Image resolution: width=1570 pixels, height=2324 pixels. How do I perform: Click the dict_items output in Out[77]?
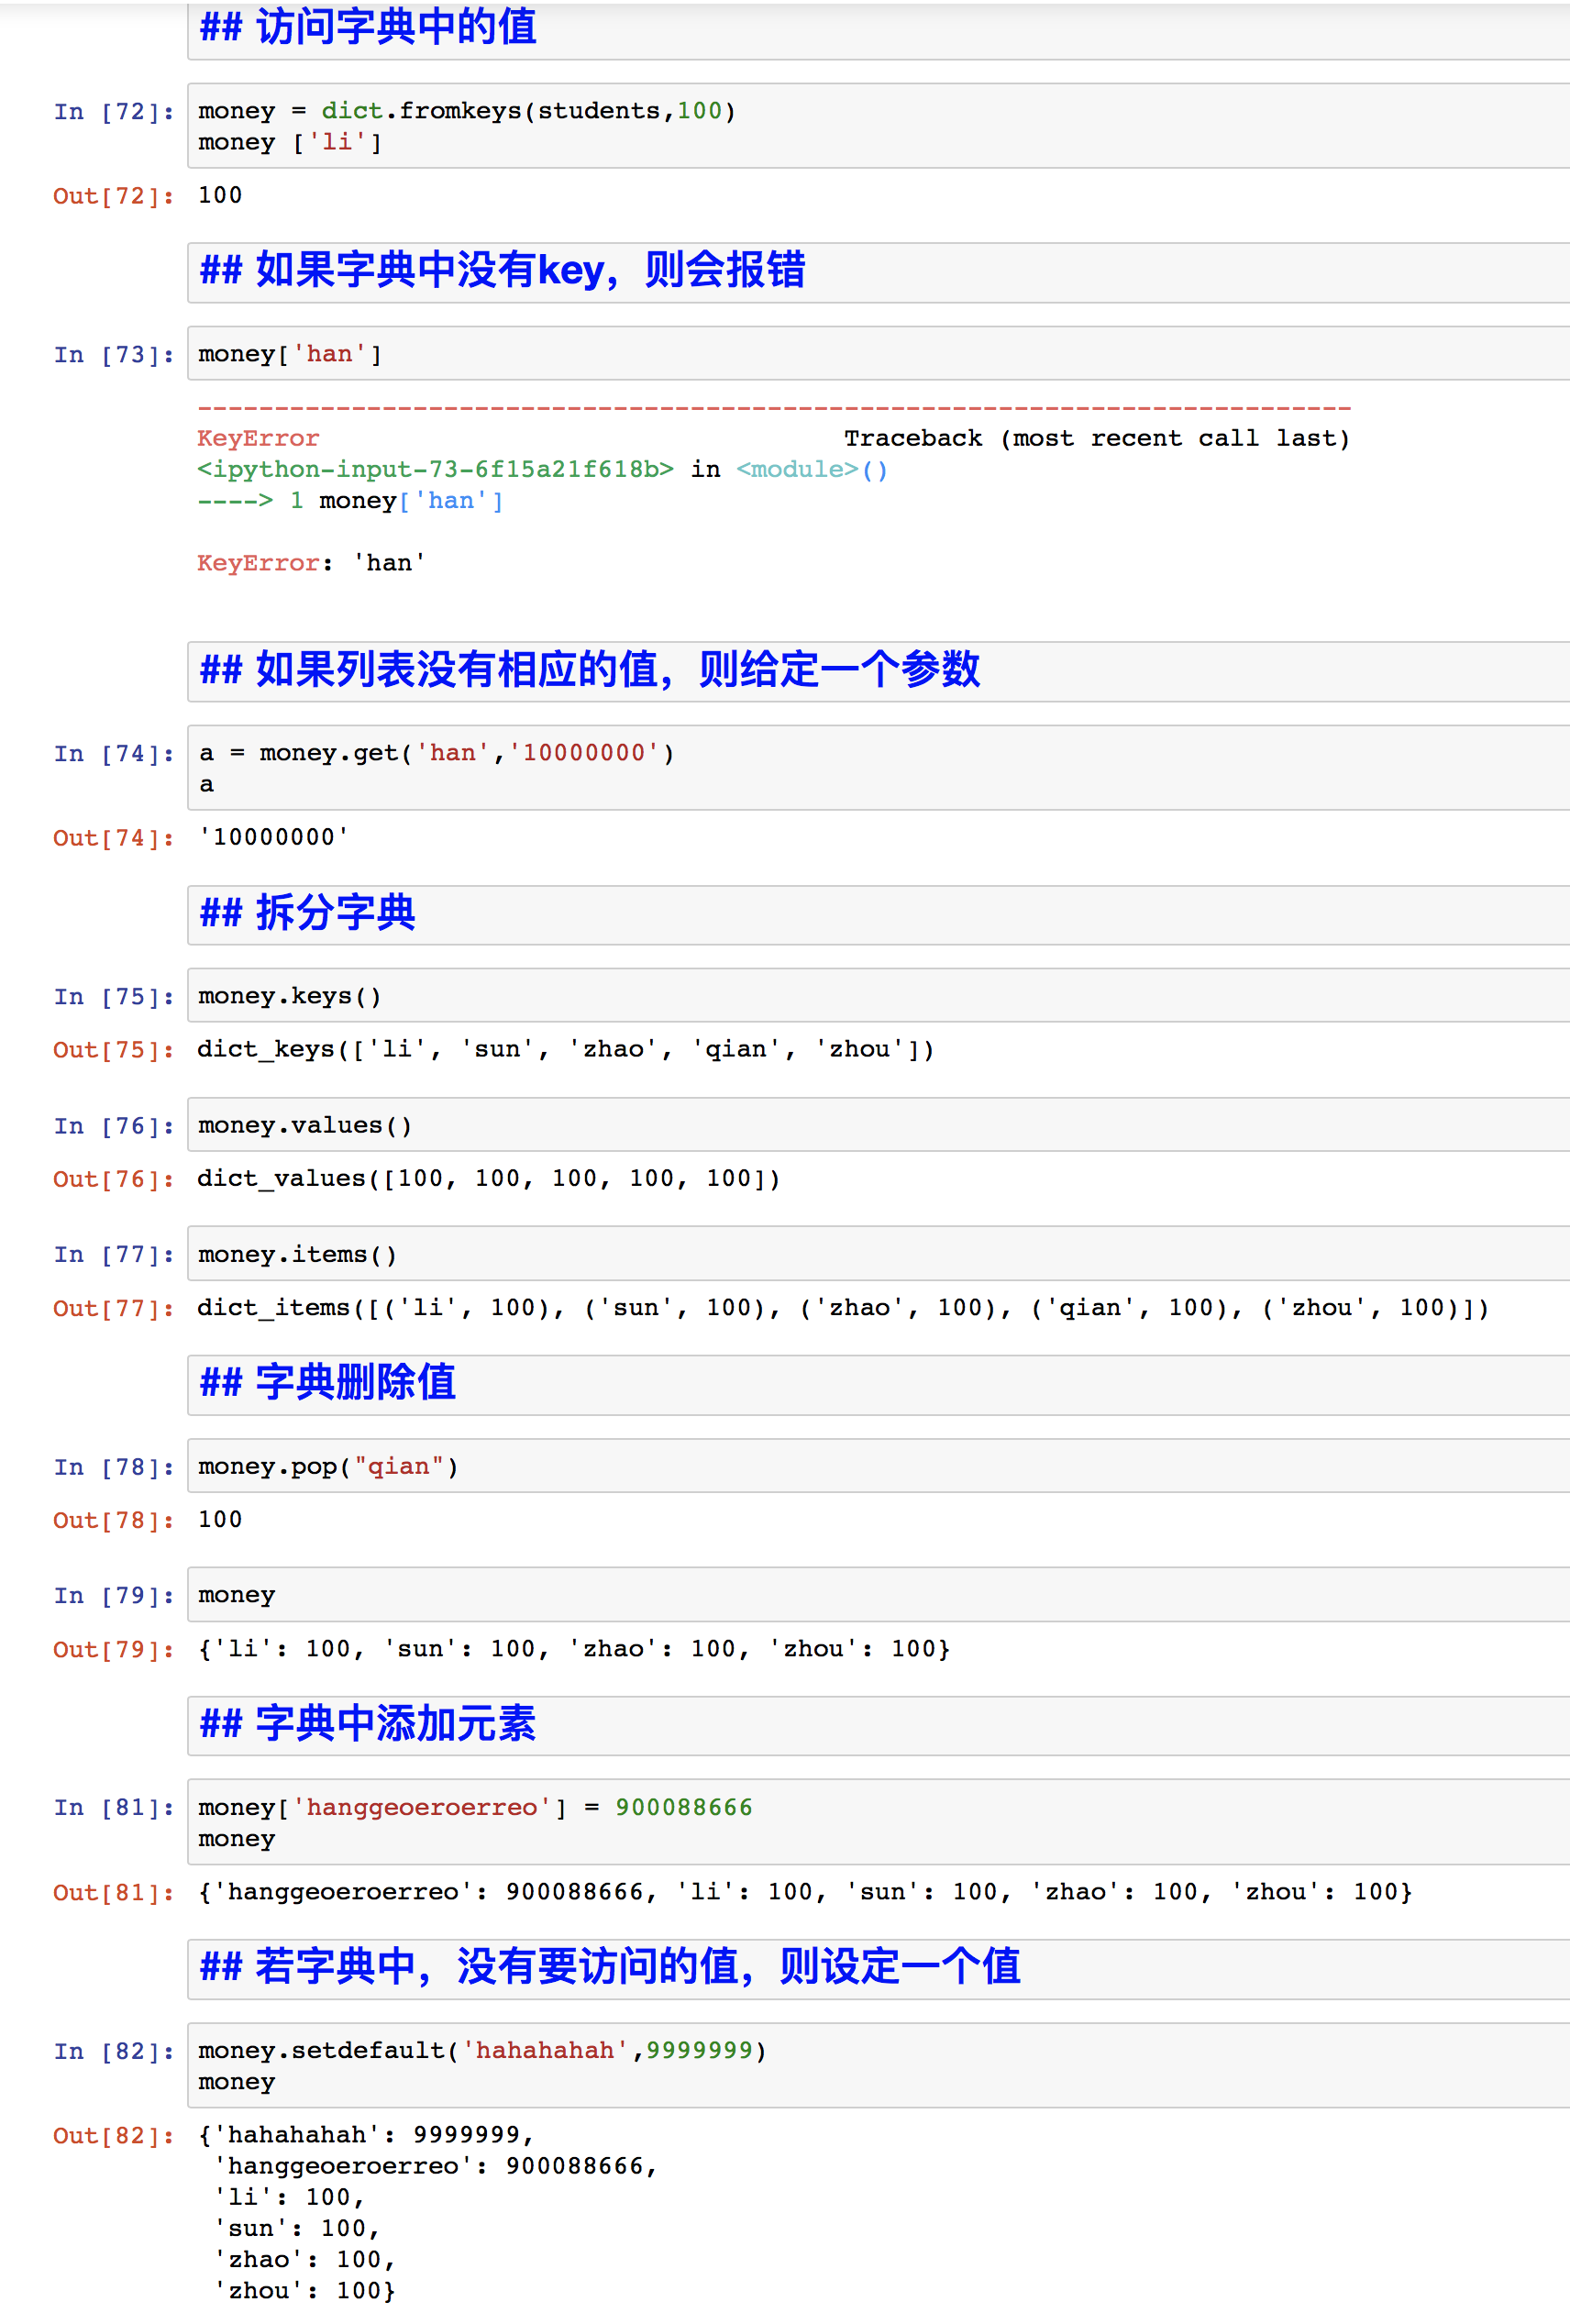[842, 1307]
